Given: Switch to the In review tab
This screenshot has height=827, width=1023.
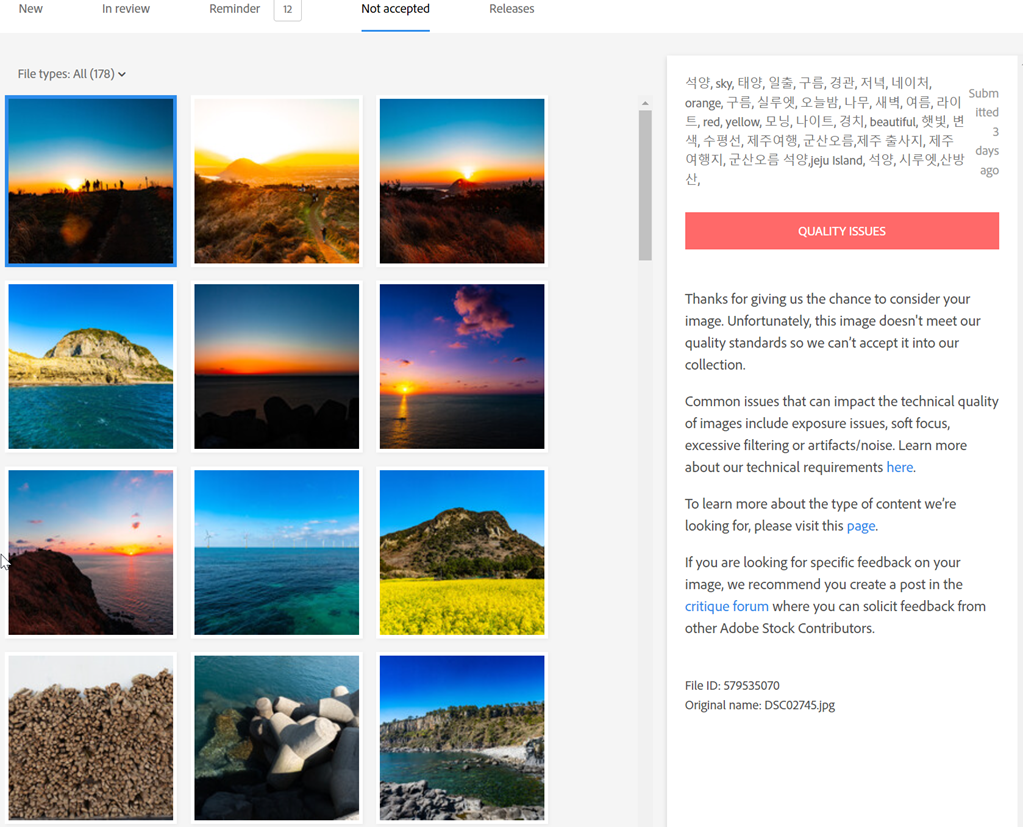Looking at the screenshot, I should pos(126,9).
